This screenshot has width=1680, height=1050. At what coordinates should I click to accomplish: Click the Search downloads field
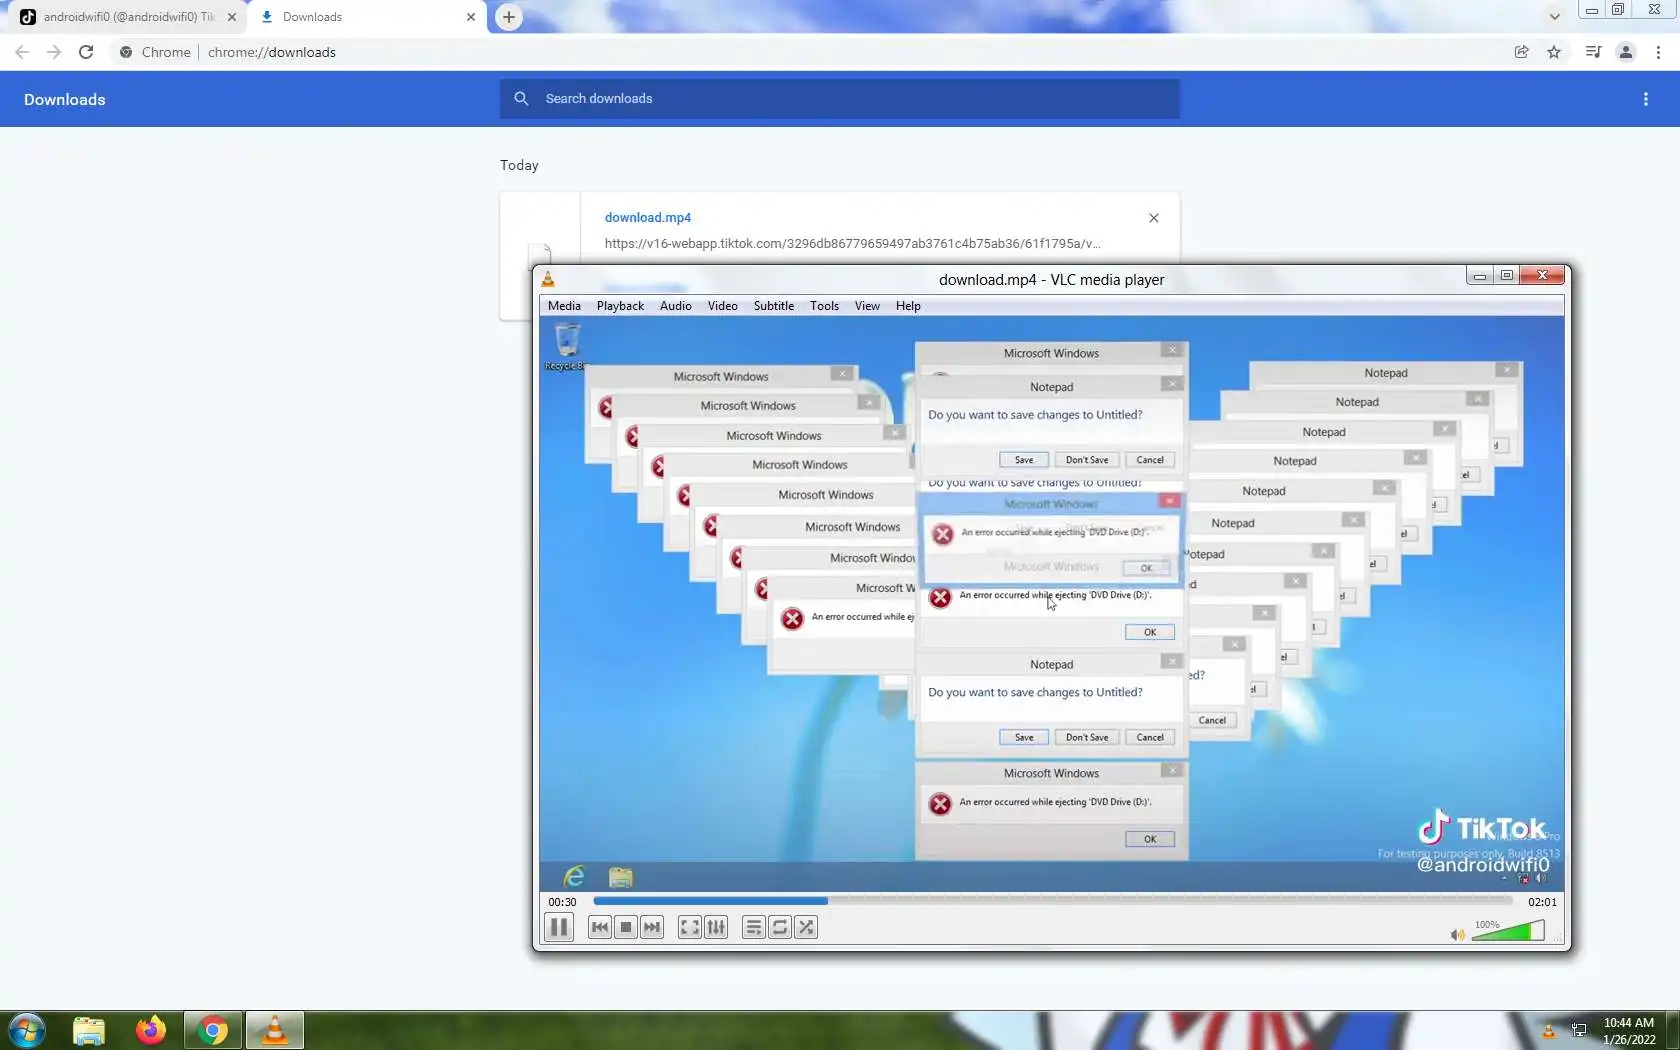[x=840, y=99]
